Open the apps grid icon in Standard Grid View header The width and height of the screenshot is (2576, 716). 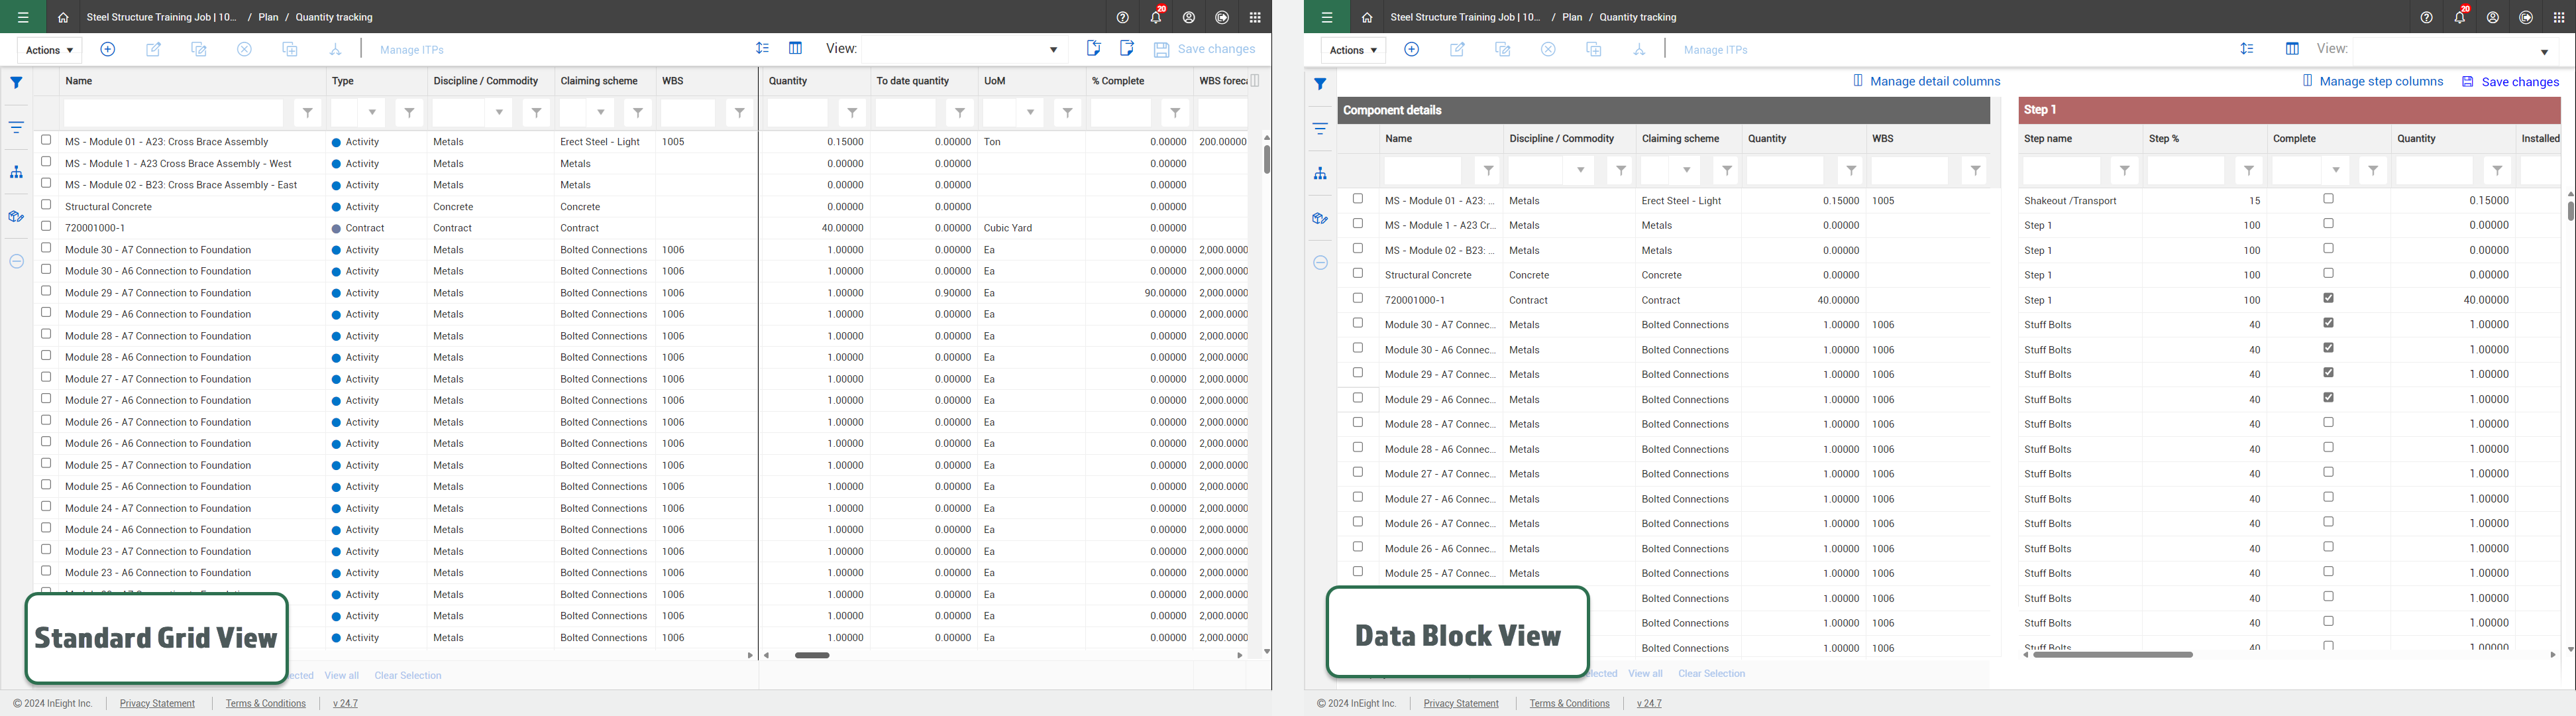[x=1255, y=18]
